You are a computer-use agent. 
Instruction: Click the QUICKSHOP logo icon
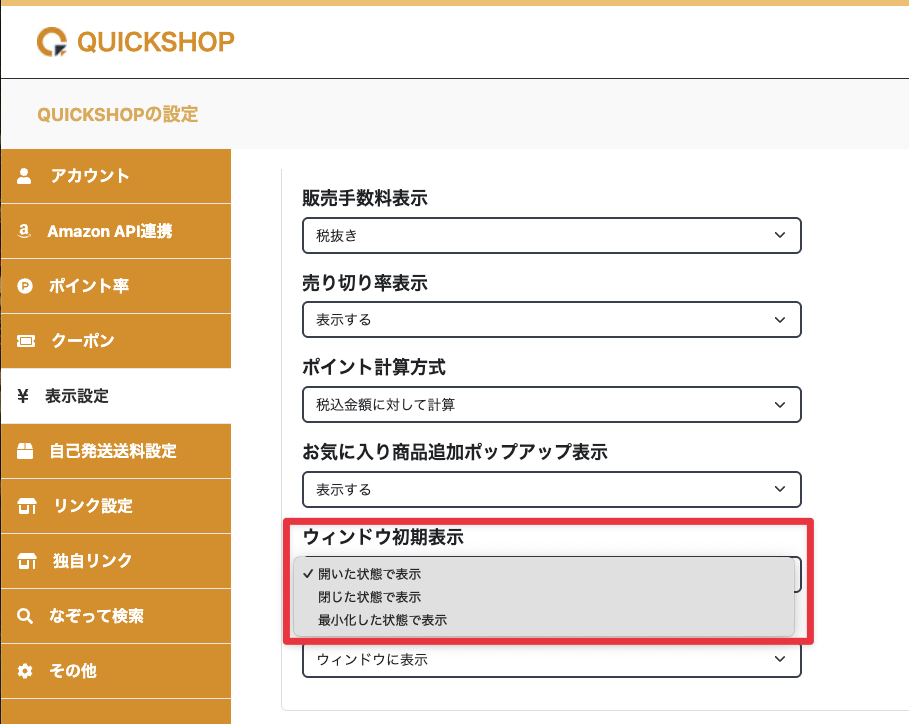tap(51, 41)
